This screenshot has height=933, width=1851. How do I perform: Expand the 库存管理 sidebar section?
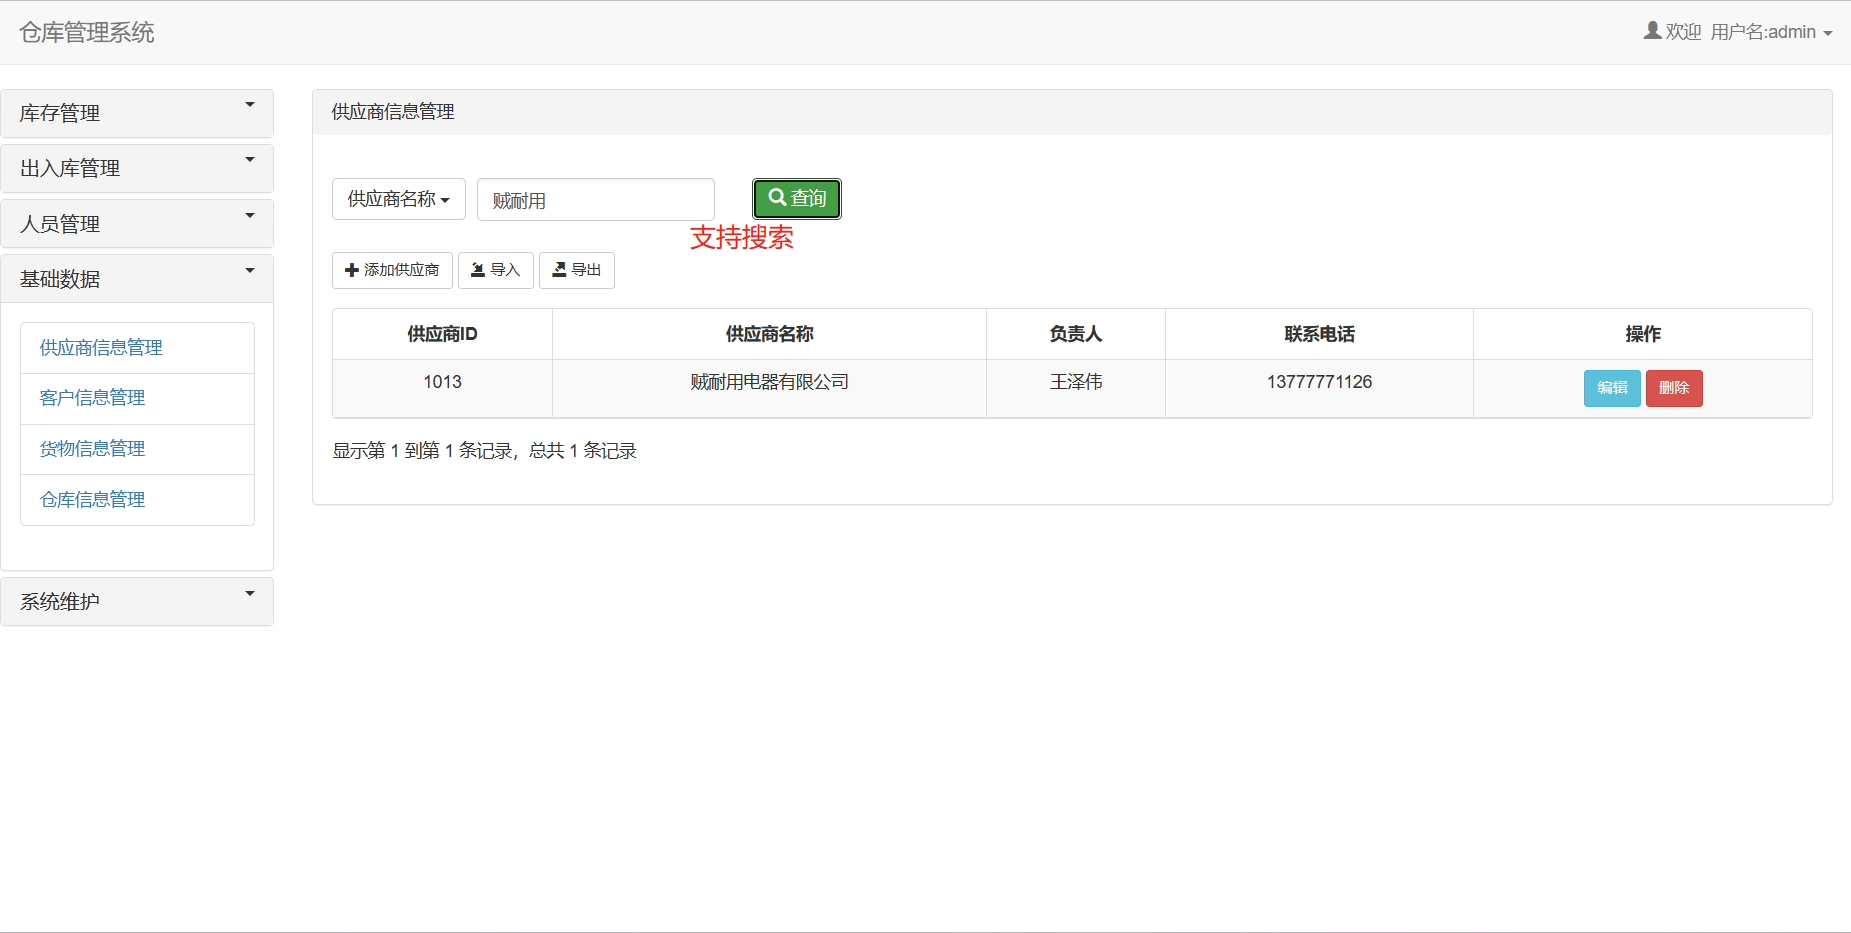(137, 113)
